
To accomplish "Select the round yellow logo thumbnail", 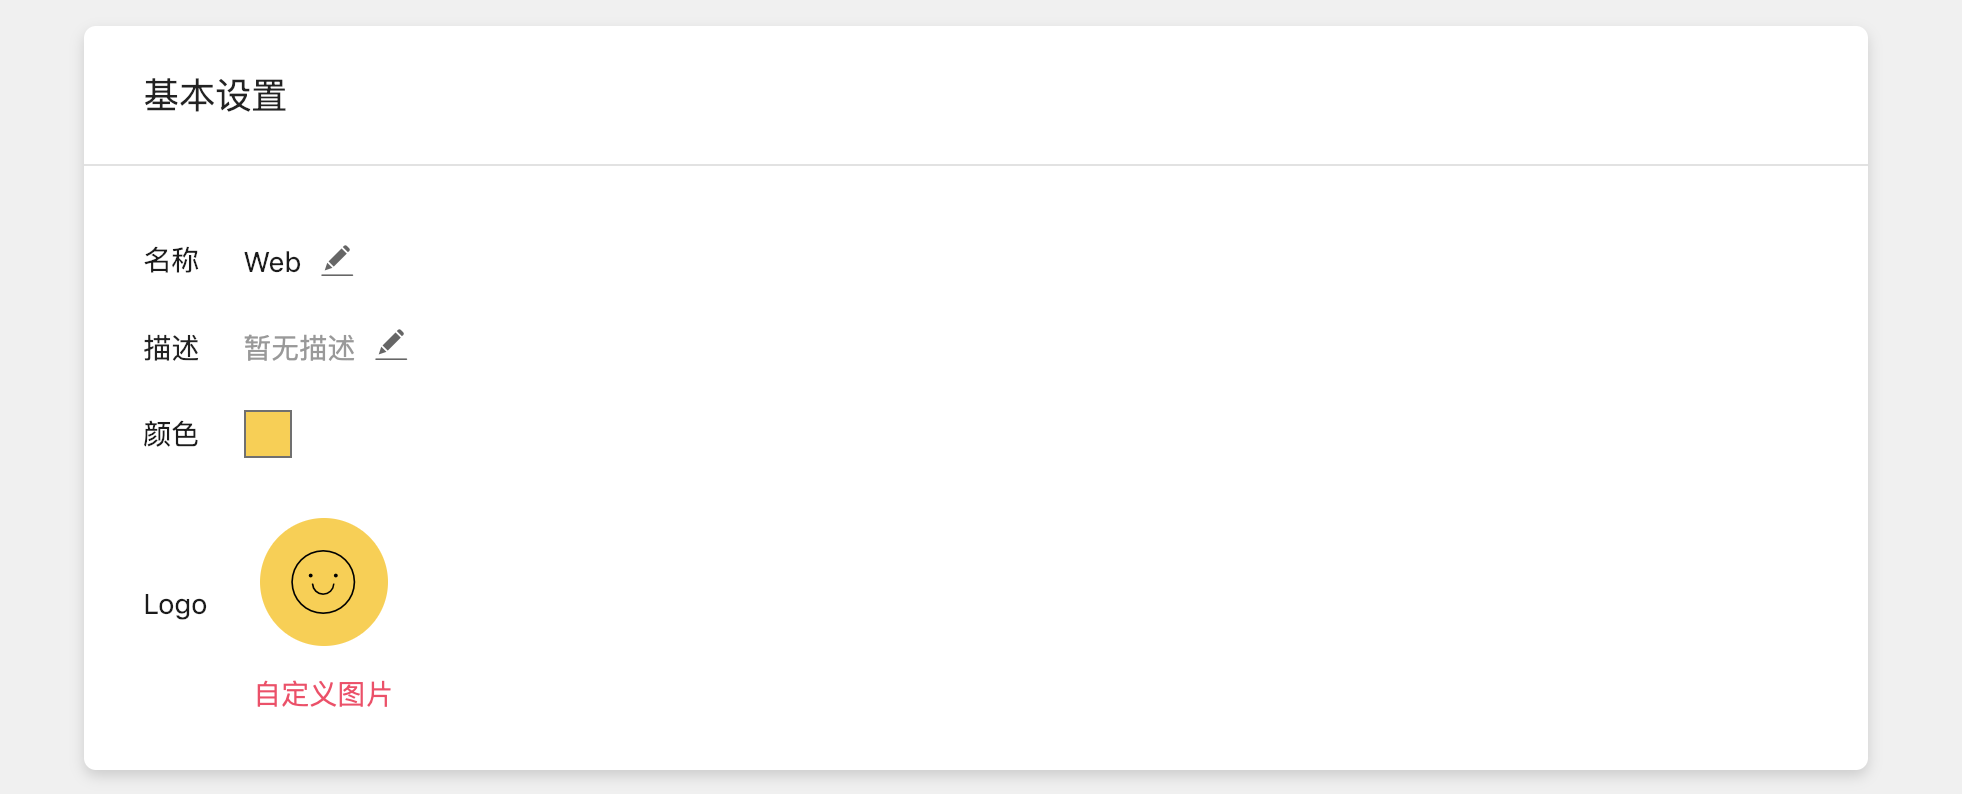I will (x=323, y=582).
